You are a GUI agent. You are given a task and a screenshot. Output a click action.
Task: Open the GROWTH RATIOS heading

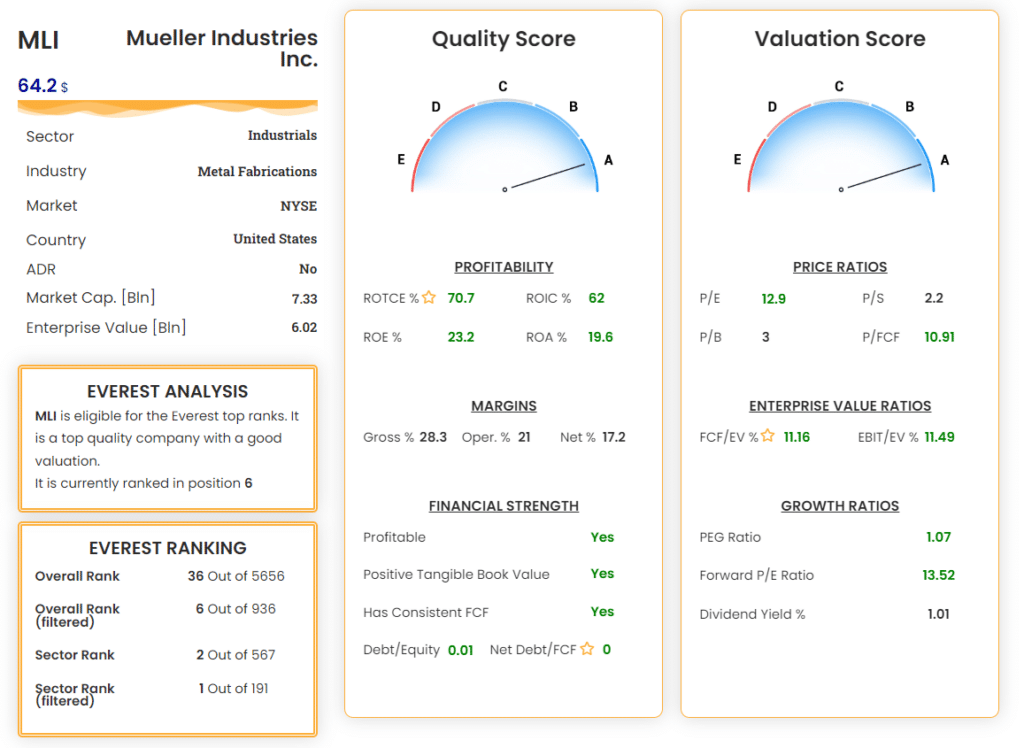coord(840,506)
